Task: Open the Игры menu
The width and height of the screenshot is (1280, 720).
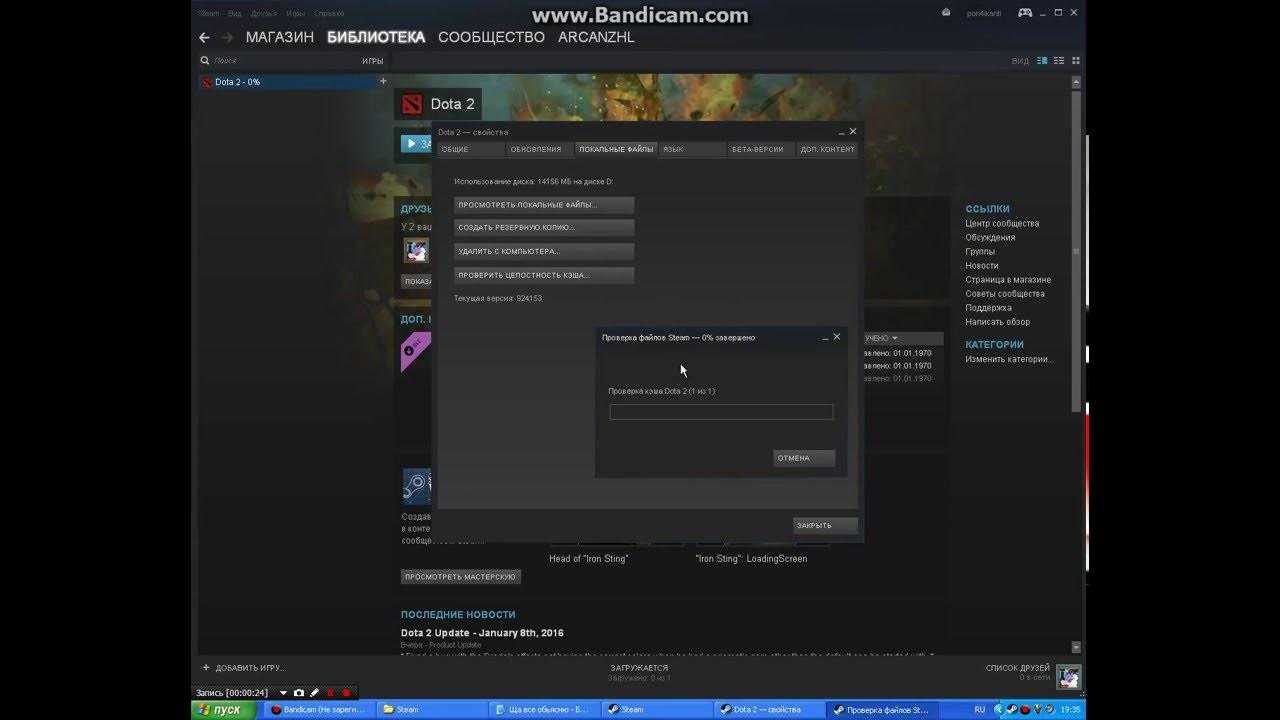Action: (x=295, y=13)
